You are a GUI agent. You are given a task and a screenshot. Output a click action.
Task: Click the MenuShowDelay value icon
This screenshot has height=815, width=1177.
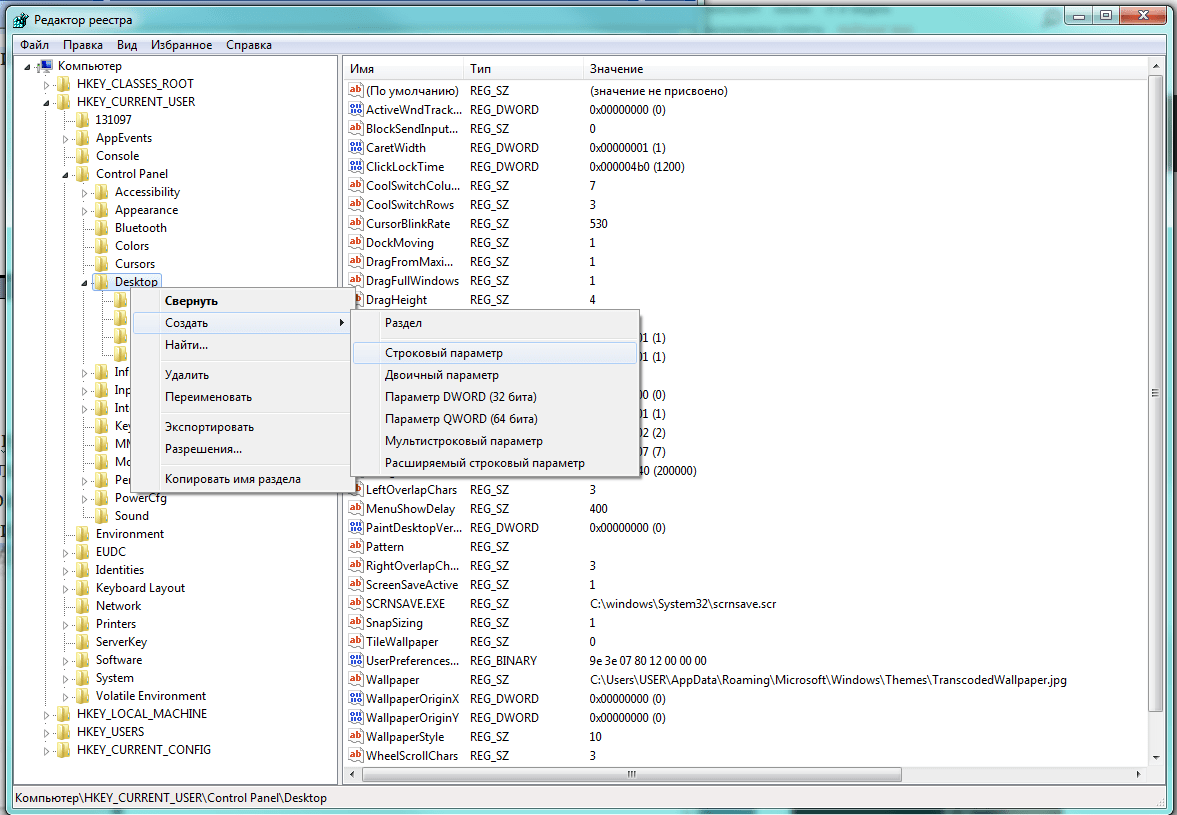355,509
